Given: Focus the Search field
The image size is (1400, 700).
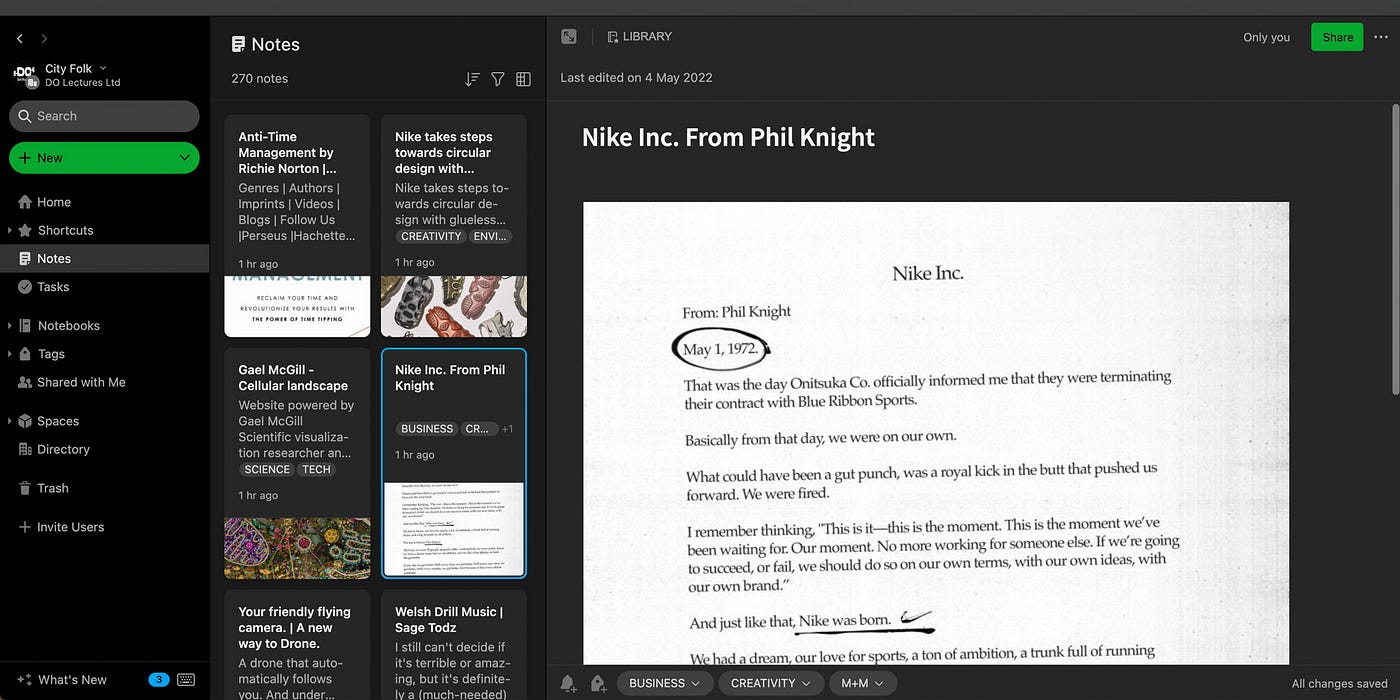Looking at the screenshot, I should (104, 116).
